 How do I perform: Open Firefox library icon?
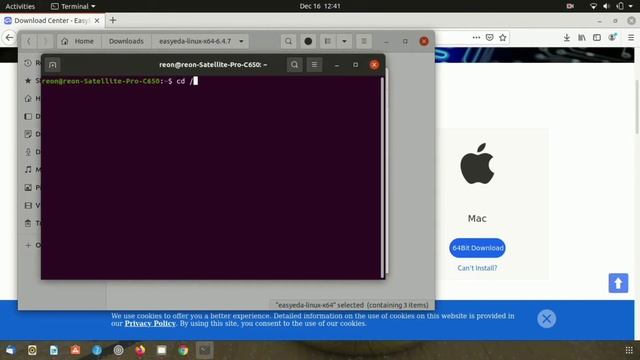click(x=582, y=38)
